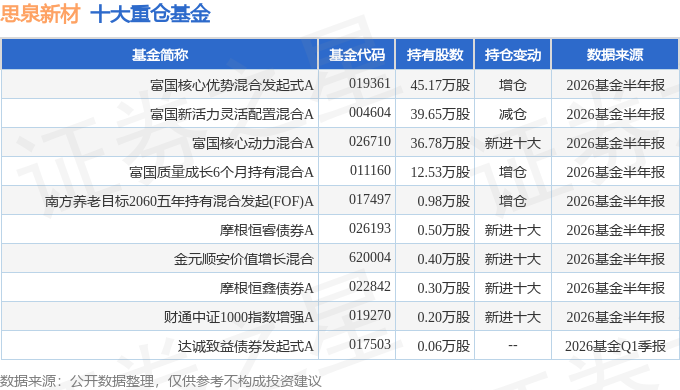Select fund code 620004
Viewport: 680px width, 390px height.
[370, 258]
